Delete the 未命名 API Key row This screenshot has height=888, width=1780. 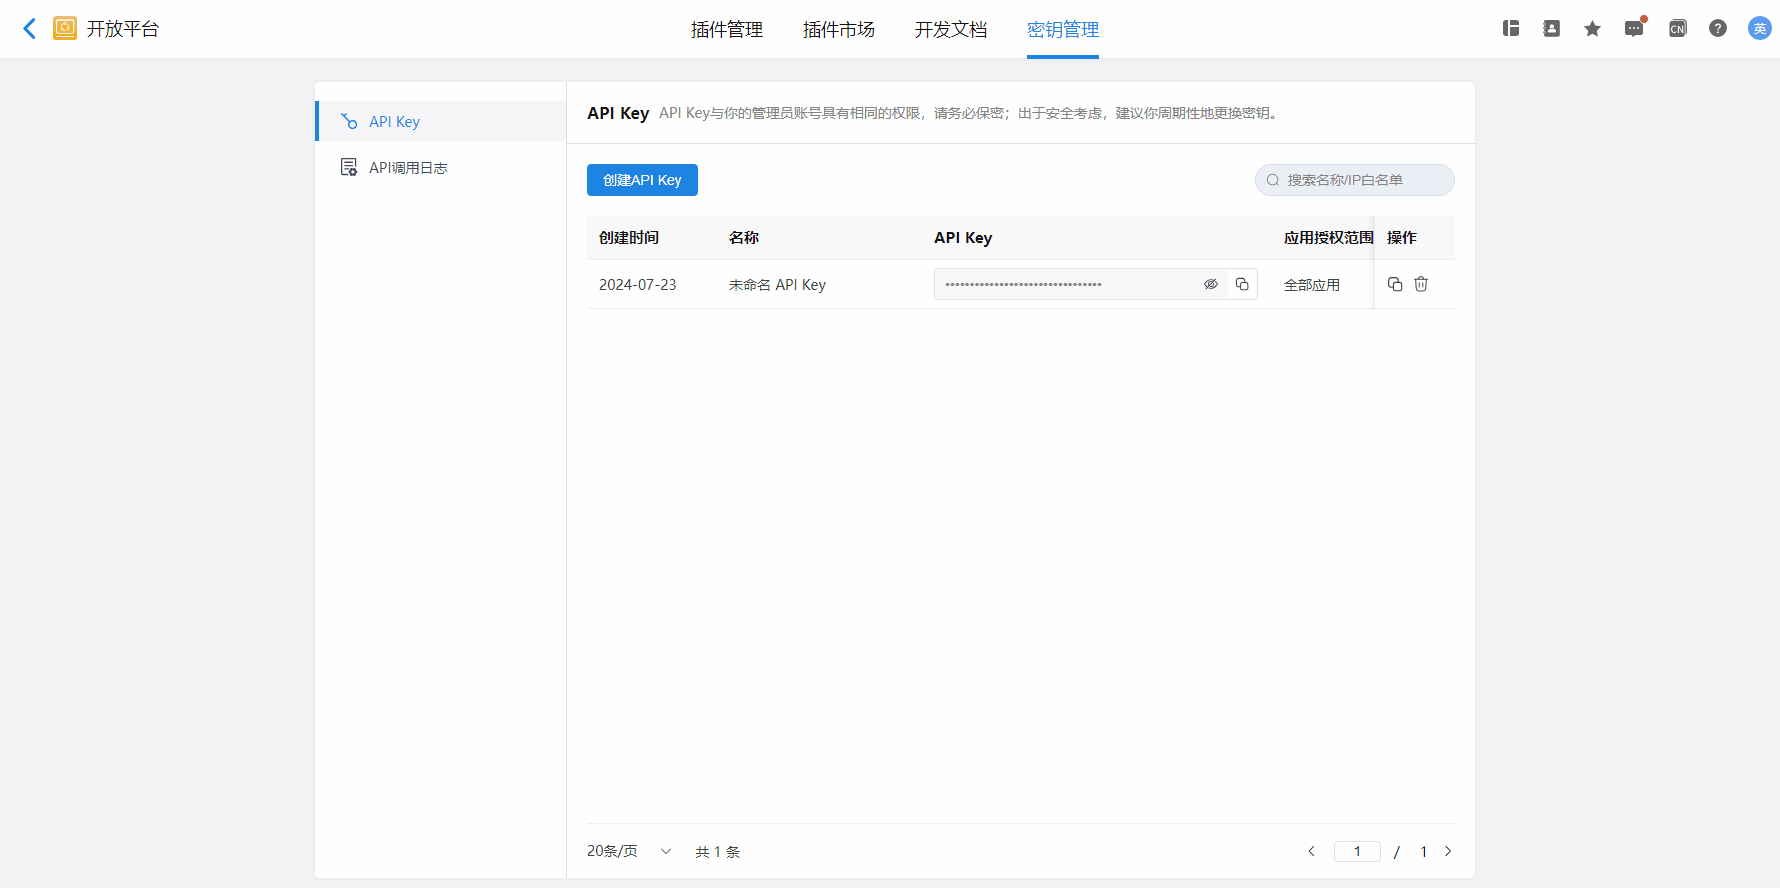tap(1421, 284)
